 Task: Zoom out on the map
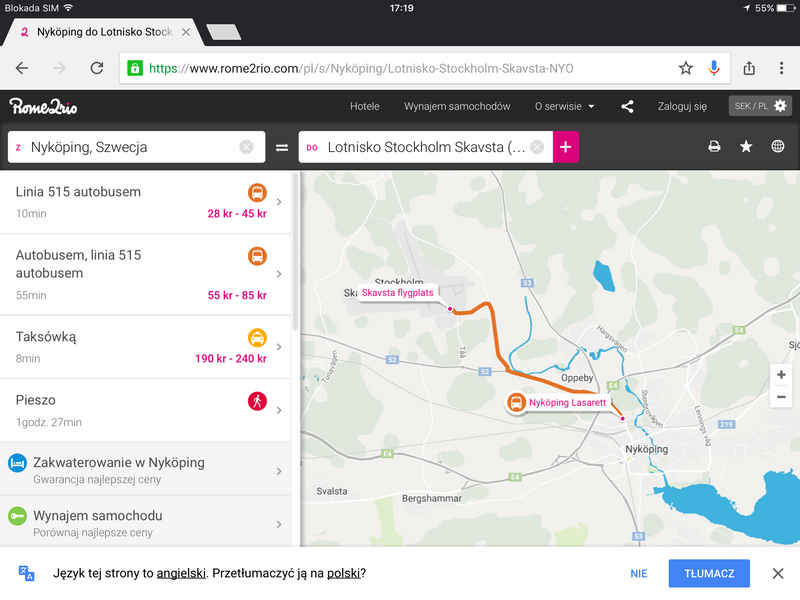pyautogui.click(x=781, y=397)
